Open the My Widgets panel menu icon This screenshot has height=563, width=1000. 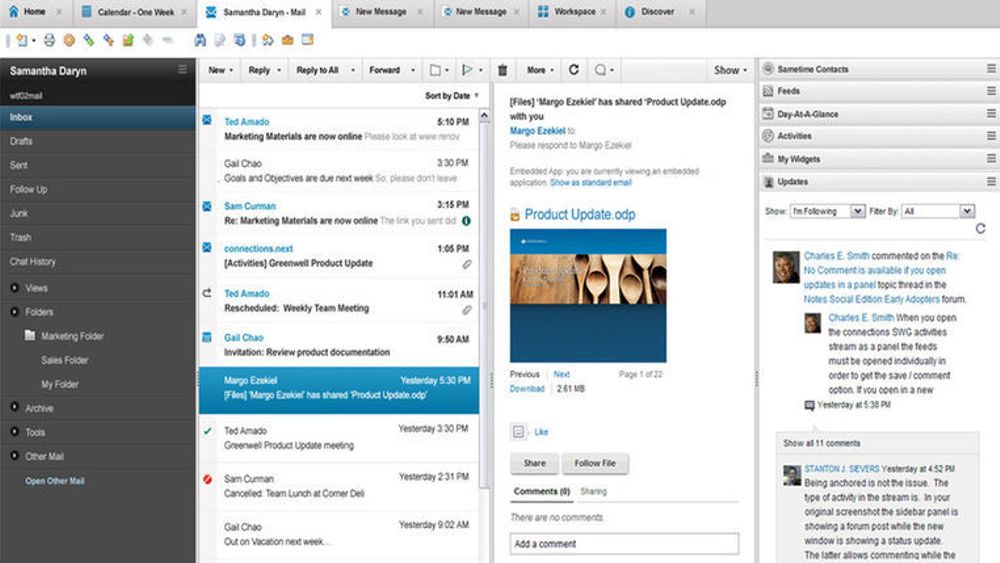(x=991, y=158)
